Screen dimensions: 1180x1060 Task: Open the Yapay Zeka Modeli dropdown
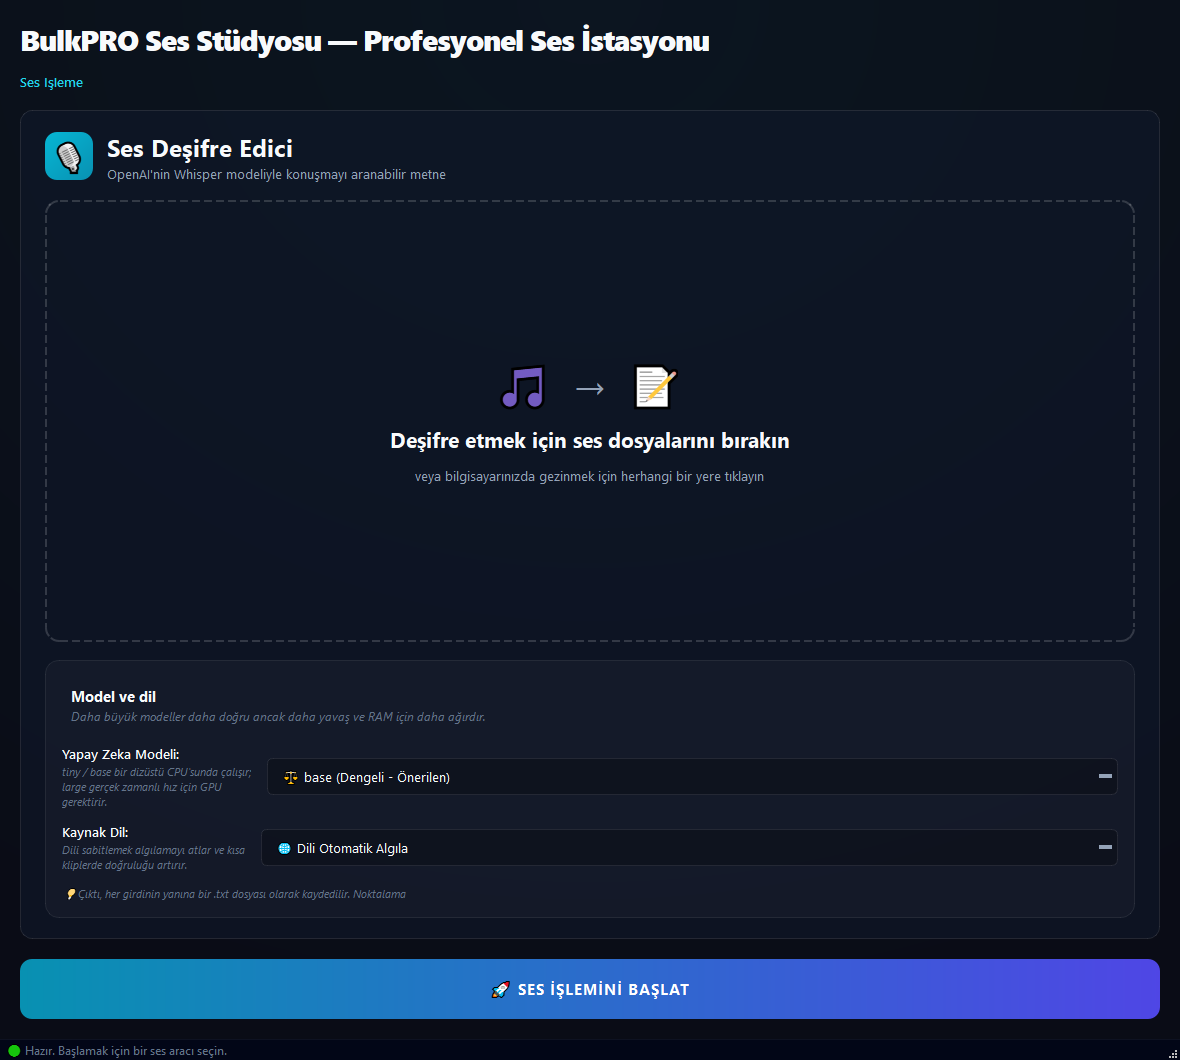click(692, 777)
